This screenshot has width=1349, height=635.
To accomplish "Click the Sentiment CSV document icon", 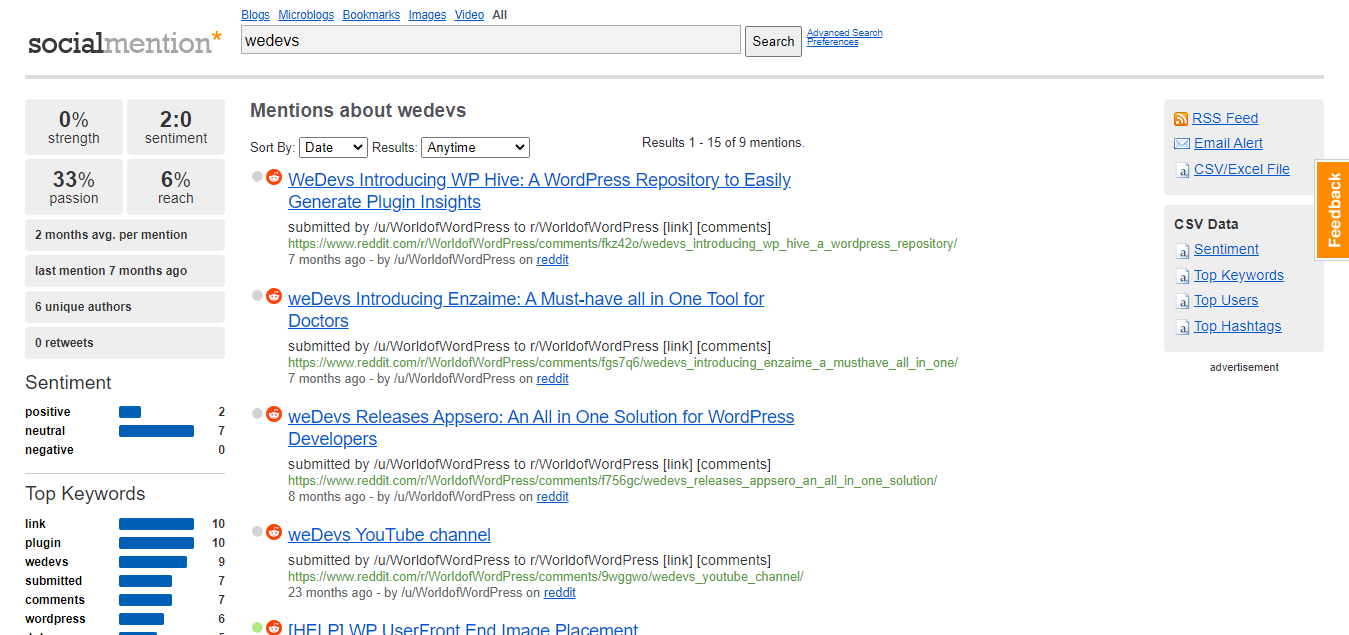I will pos(1182,250).
